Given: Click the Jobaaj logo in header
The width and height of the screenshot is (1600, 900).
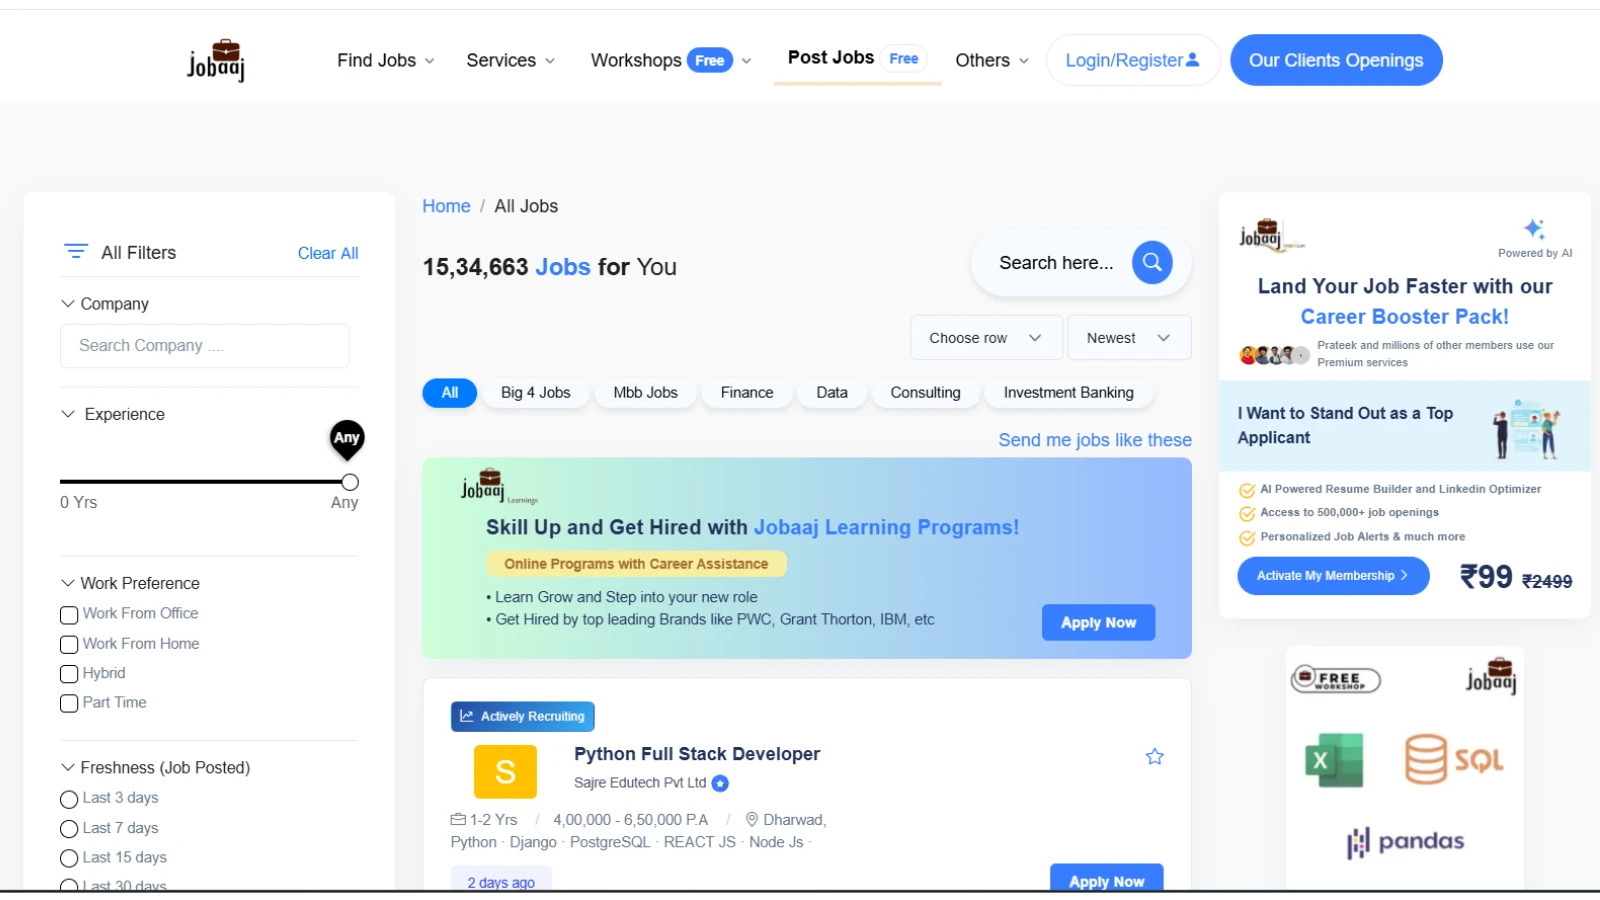Looking at the screenshot, I should pos(216,60).
